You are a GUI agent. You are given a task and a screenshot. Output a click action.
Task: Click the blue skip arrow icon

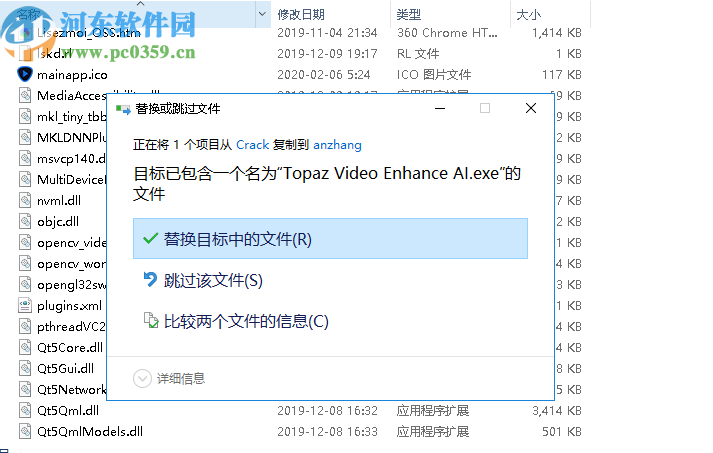[150, 280]
